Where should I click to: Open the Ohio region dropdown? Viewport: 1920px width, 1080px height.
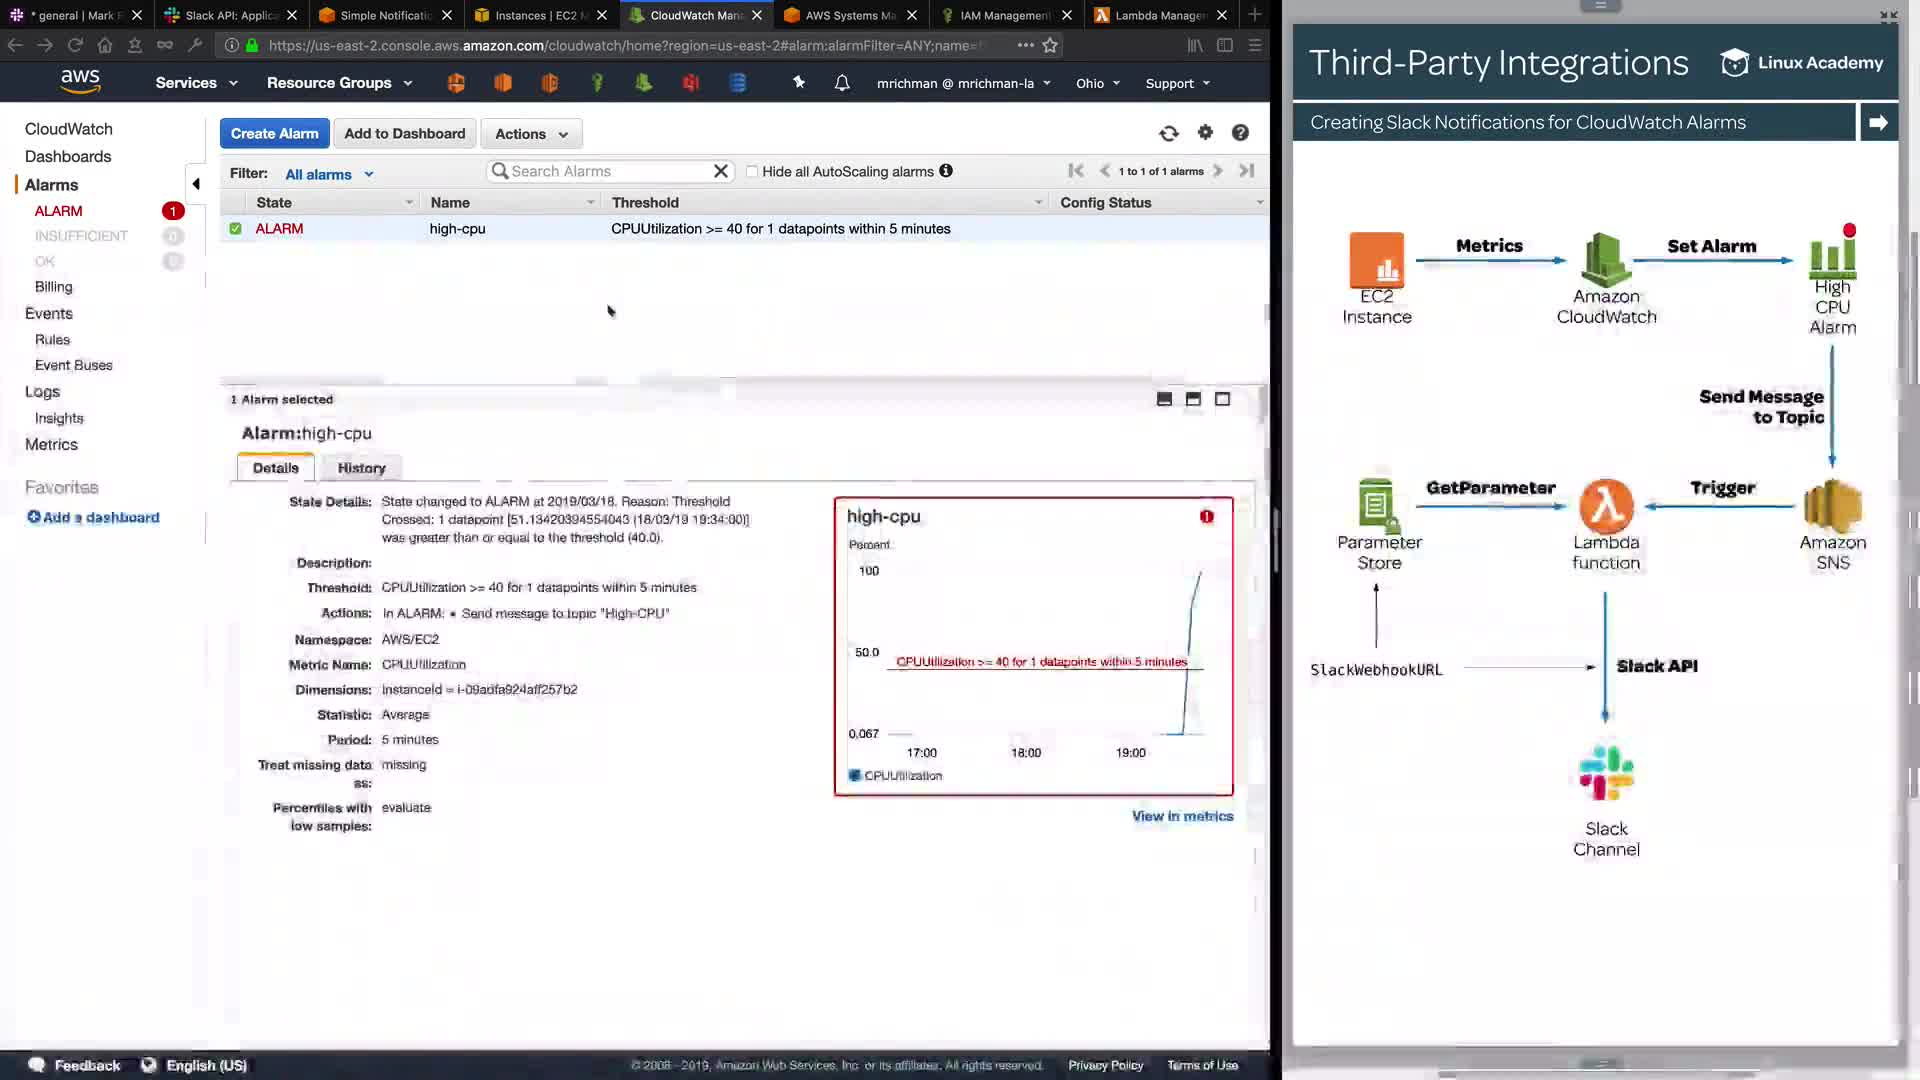1097,83
